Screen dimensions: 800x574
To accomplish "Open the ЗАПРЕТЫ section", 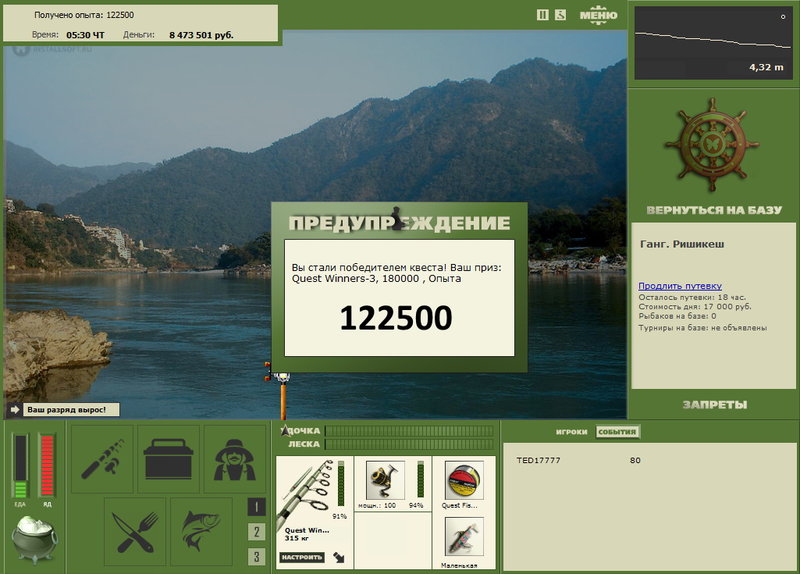I will click(x=715, y=405).
